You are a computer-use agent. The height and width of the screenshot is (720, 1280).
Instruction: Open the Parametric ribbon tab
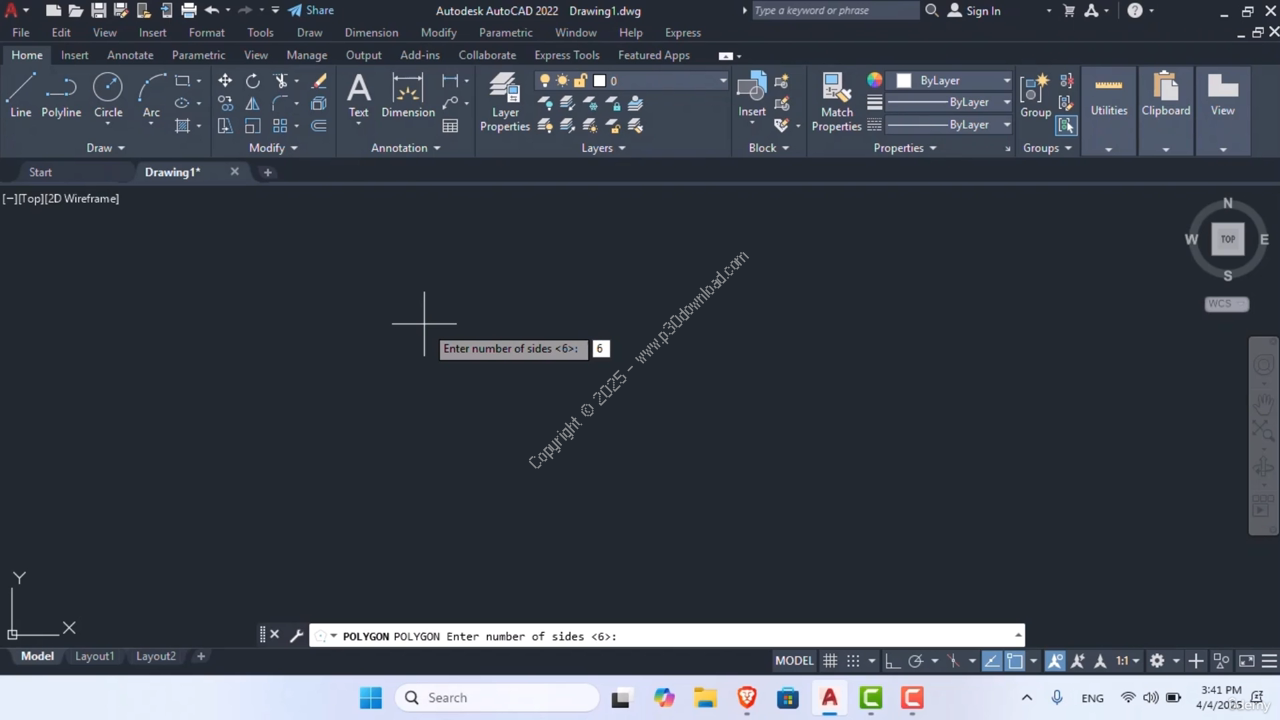pos(198,55)
